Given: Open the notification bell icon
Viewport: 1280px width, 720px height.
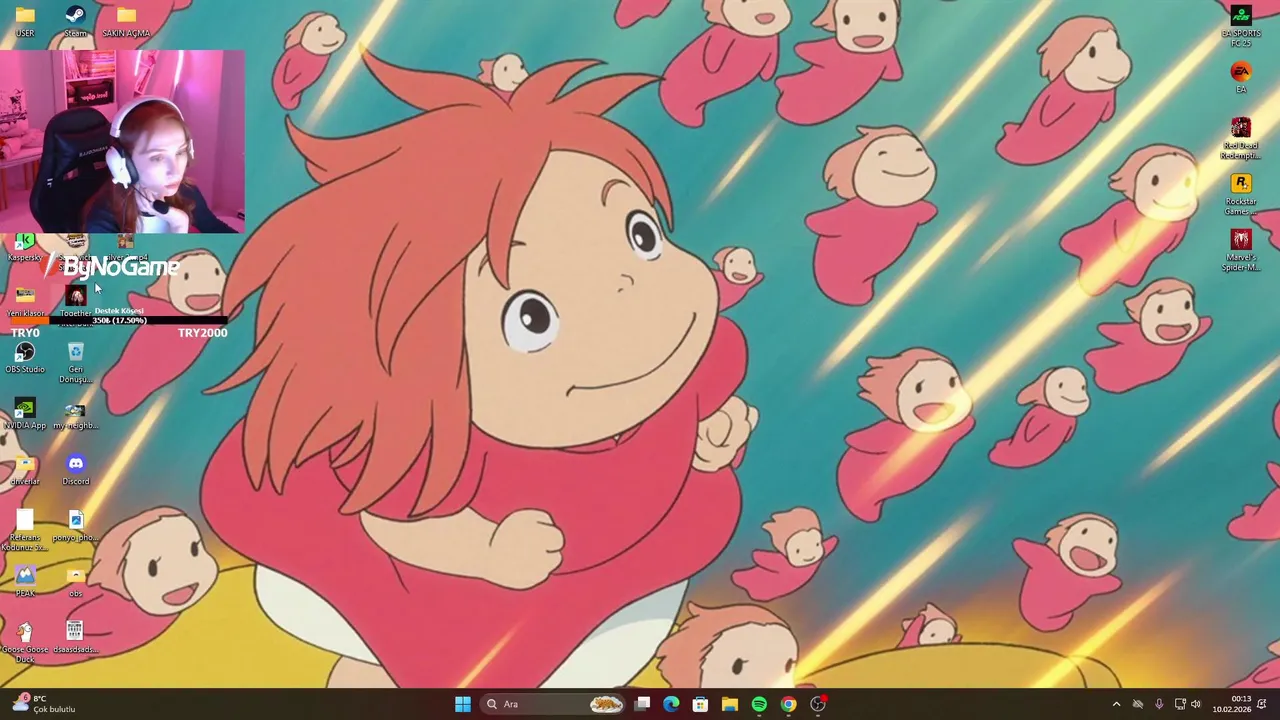Looking at the screenshot, I should (x=1262, y=704).
